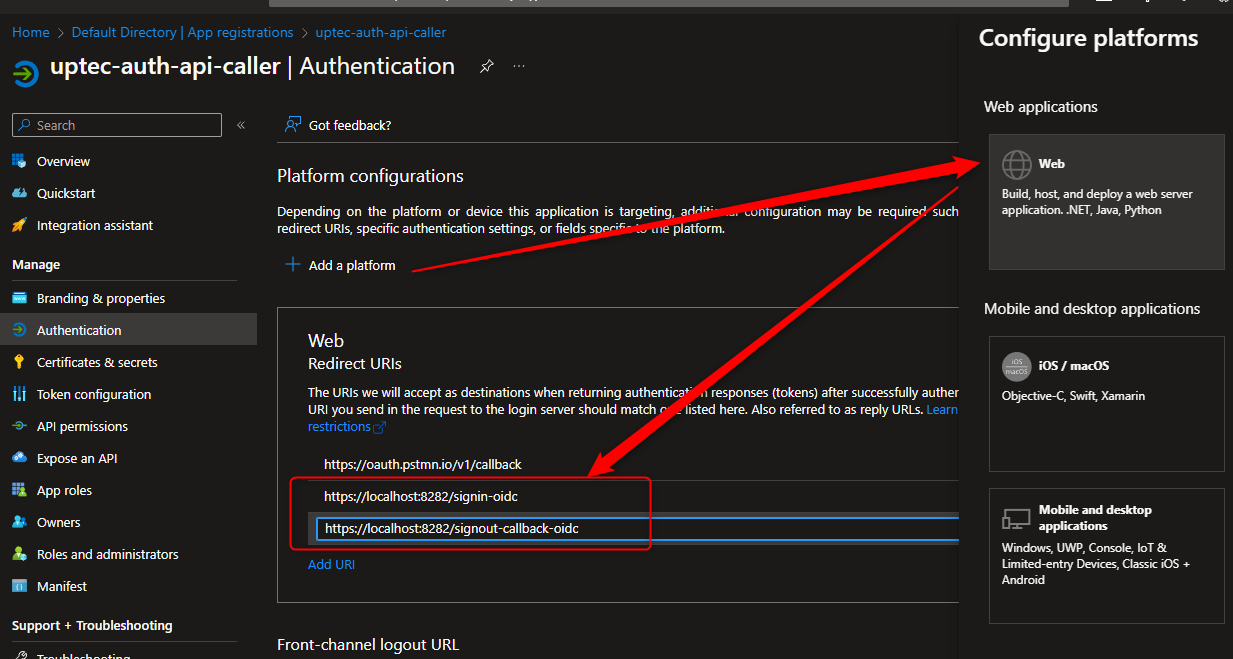
Task: Go to Quickstart page
Action: (x=66, y=193)
